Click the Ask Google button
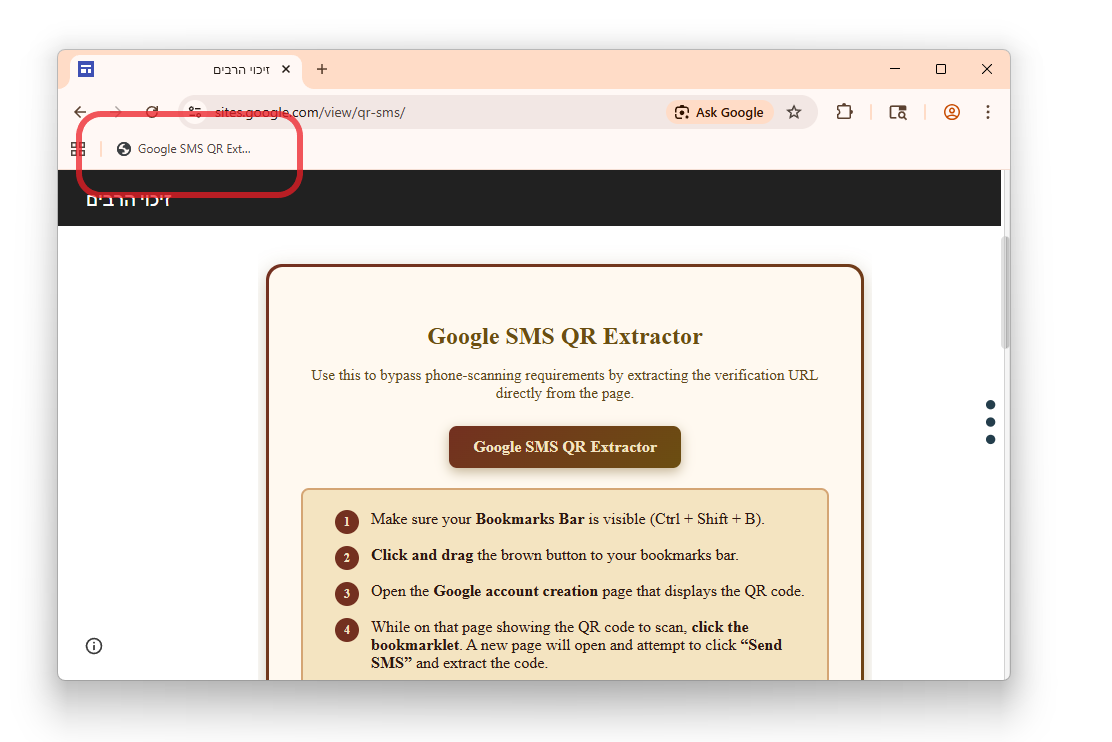The height and width of the screenshot is (742, 1112). pos(720,112)
